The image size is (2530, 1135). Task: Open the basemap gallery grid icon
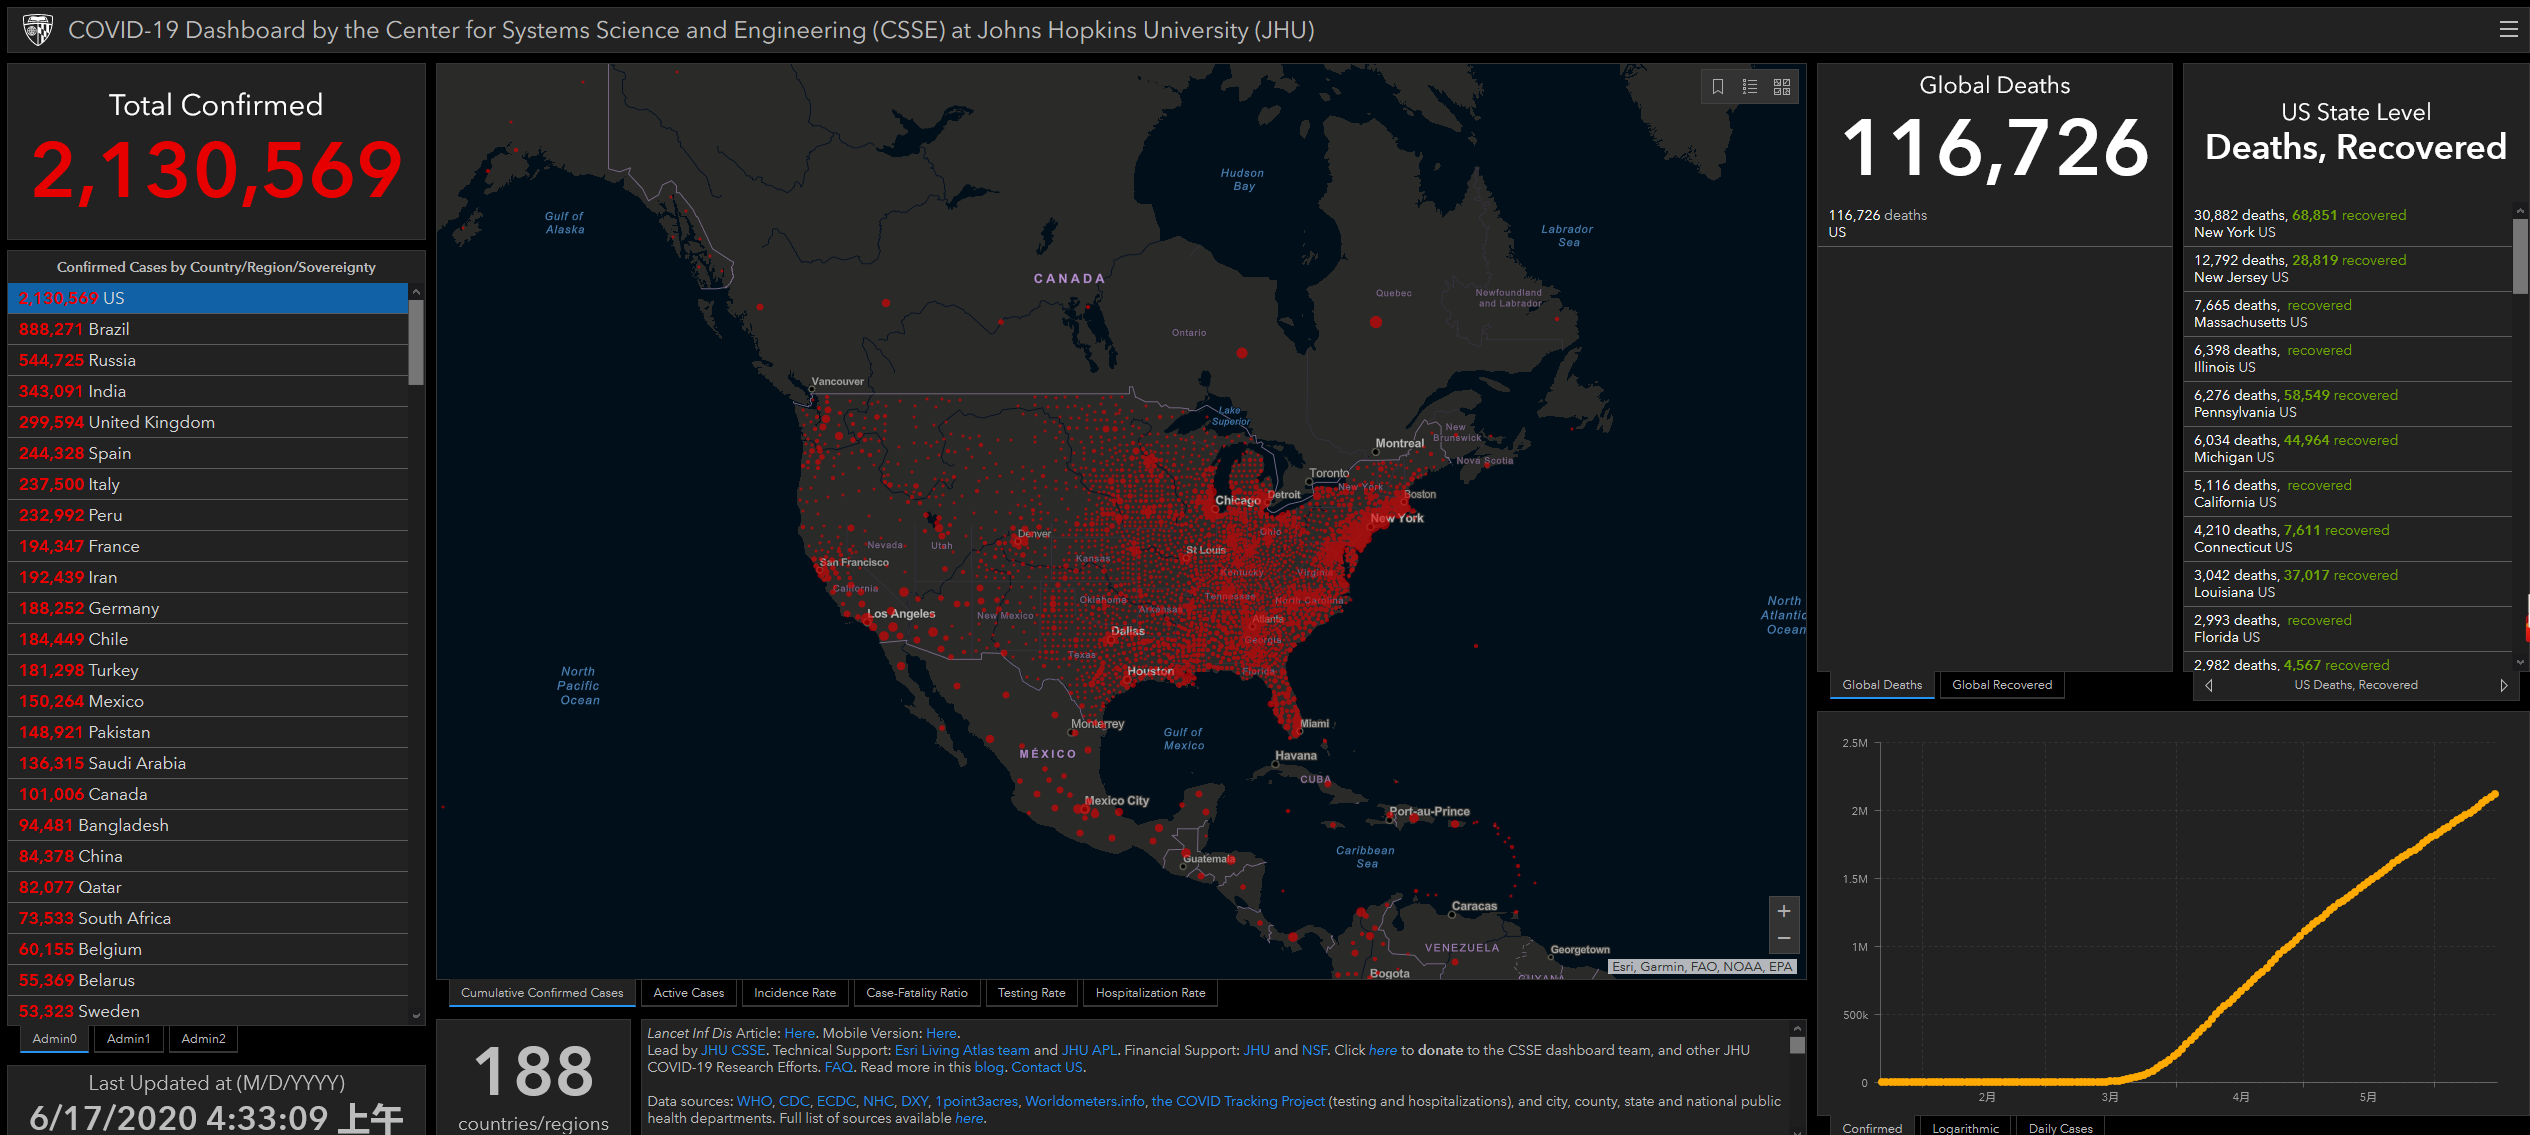pos(1781,87)
